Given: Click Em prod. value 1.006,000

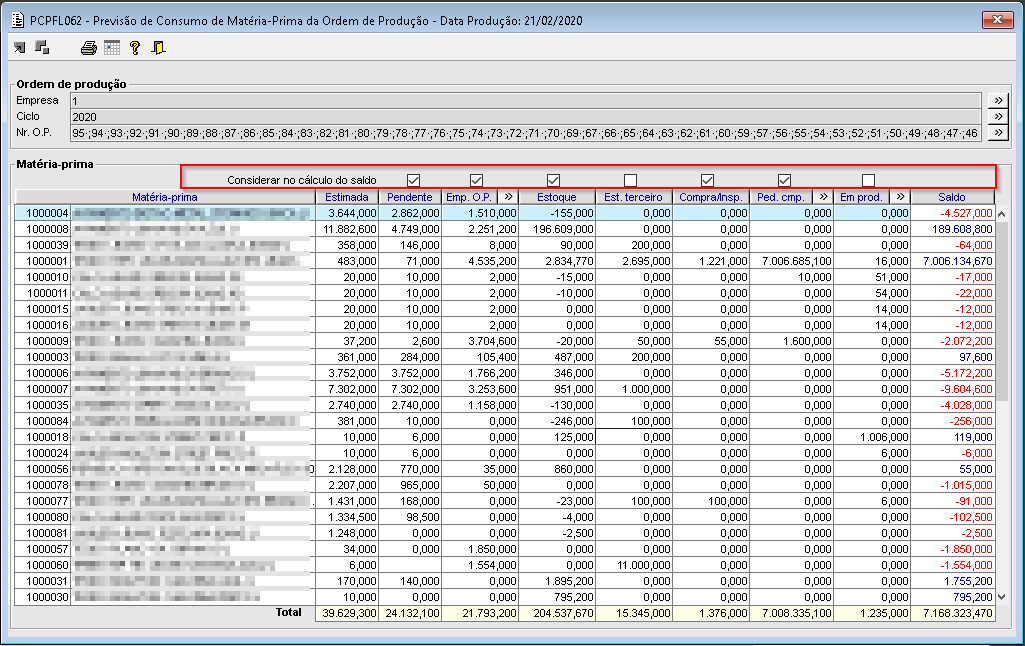Looking at the screenshot, I should (884, 437).
